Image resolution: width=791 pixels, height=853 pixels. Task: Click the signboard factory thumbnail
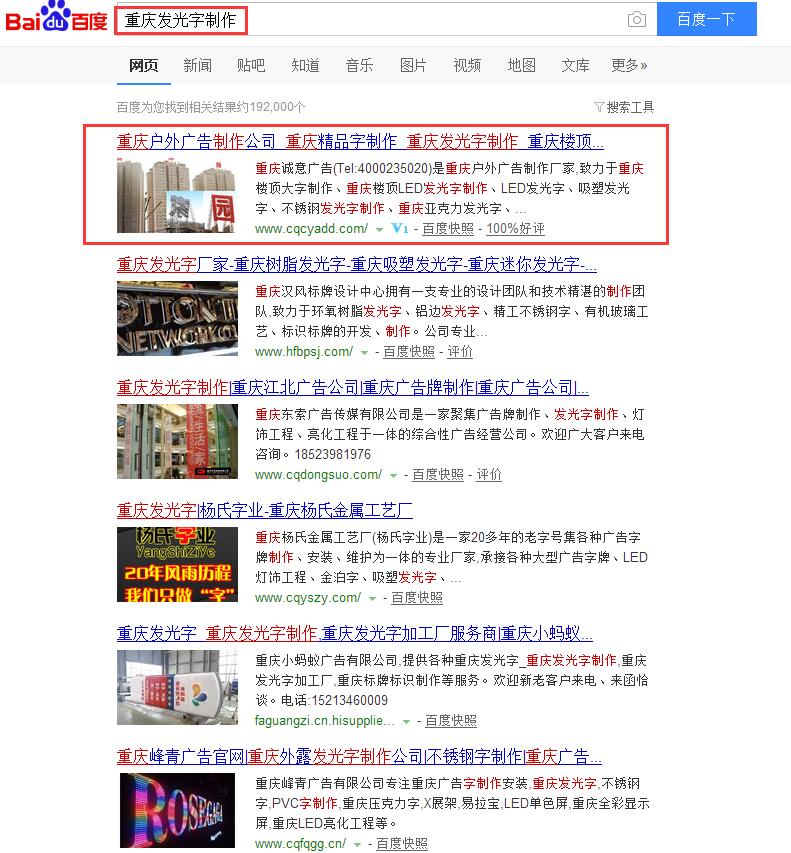tap(177, 687)
